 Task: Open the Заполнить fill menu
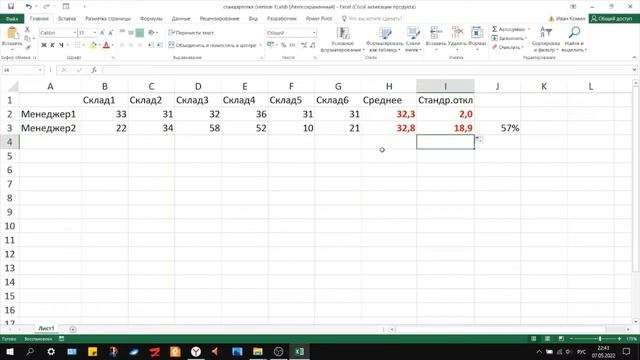(x=509, y=38)
